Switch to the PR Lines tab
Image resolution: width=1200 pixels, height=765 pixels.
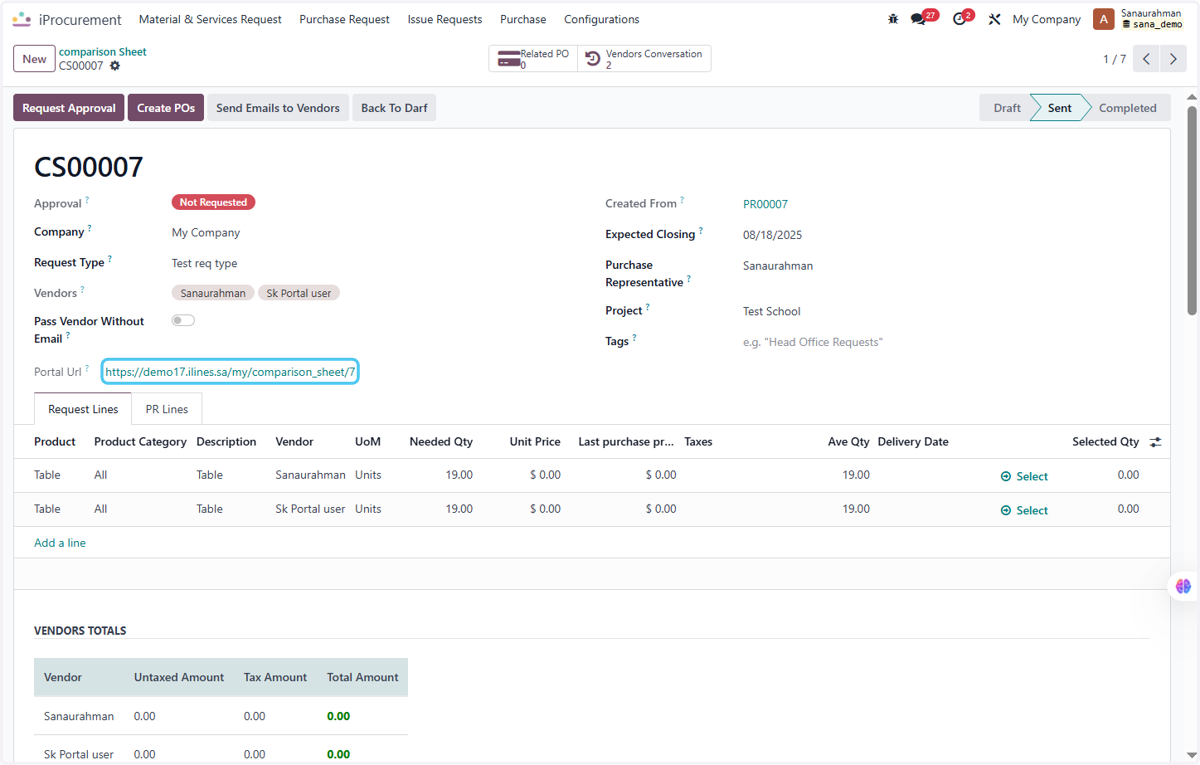click(167, 409)
